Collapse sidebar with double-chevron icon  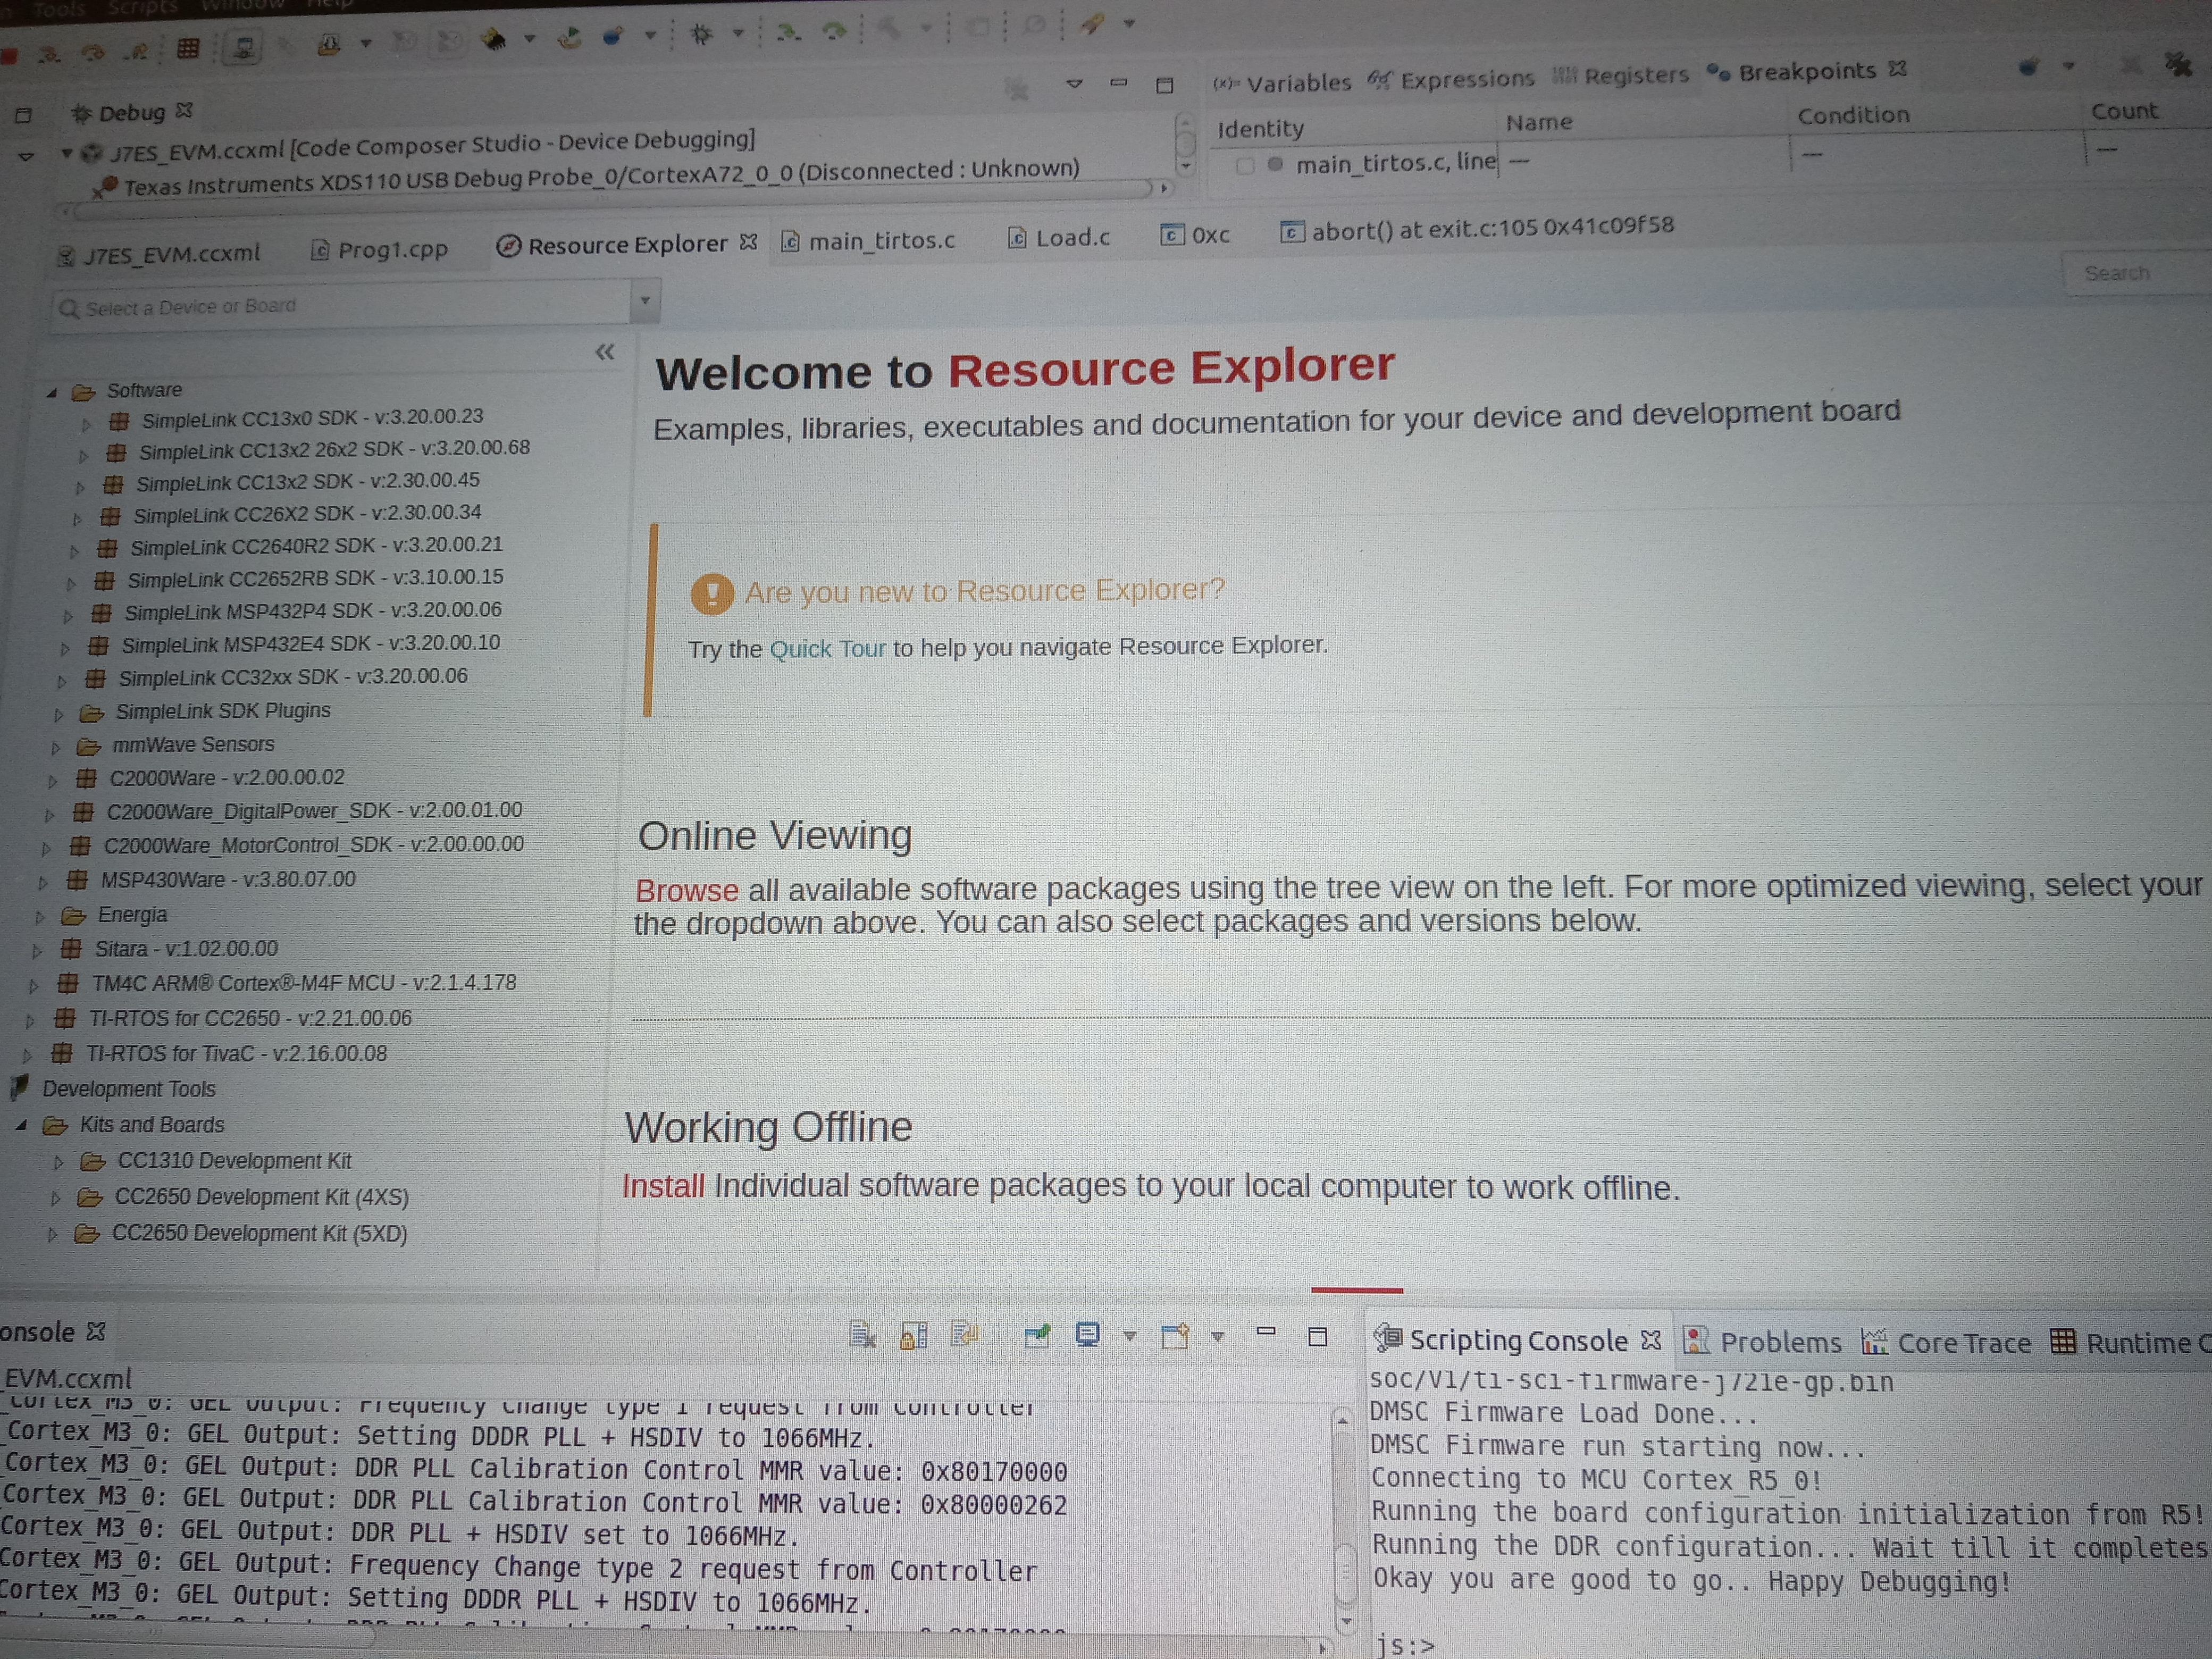pyautogui.click(x=604, y=352)
